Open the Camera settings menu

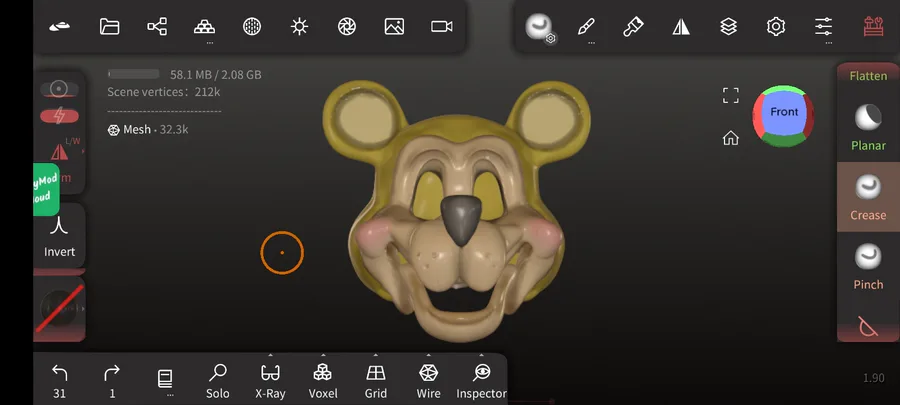[442, 26]
